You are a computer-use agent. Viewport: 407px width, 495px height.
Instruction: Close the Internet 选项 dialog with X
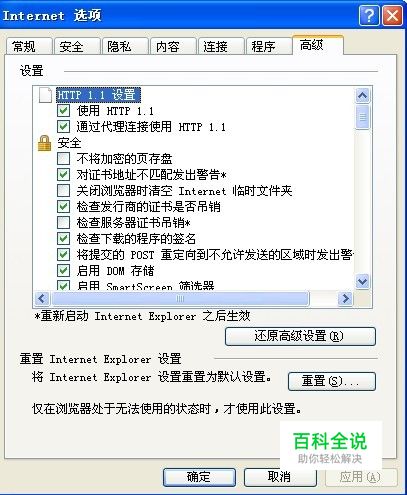(x=392, y=15)
